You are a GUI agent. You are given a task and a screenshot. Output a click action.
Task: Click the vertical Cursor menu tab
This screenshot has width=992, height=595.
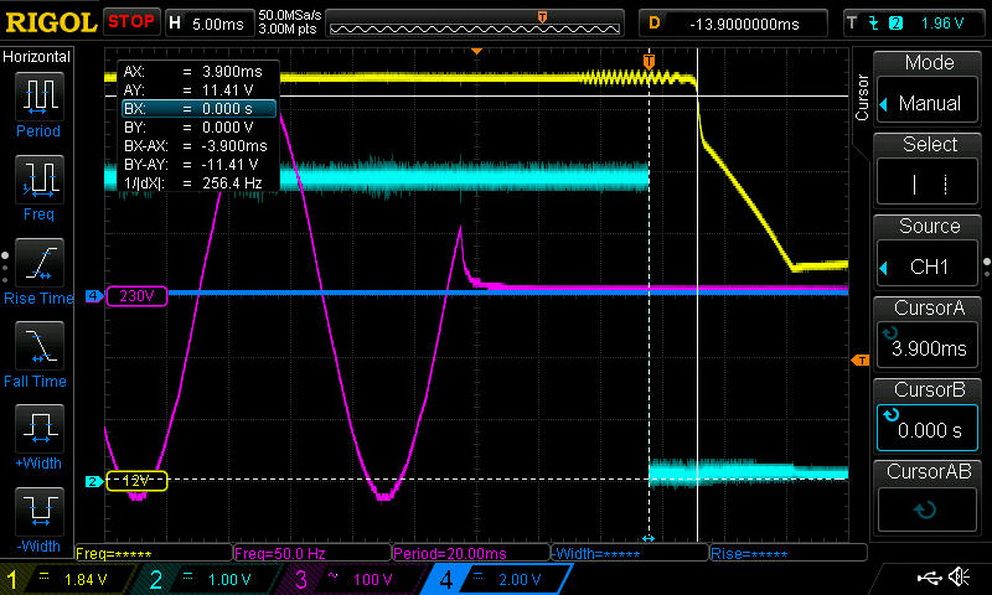[862, 97]
